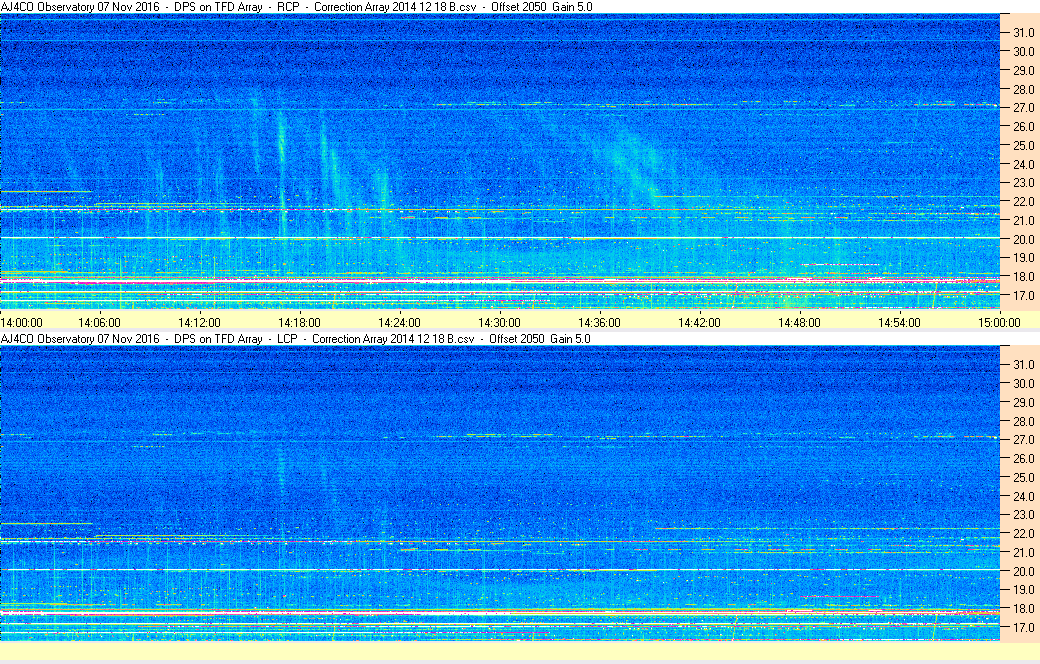Click the 14:42:00 time marker
The height and width of the screenshot is (664, 1040).
(x=699, y=322)
